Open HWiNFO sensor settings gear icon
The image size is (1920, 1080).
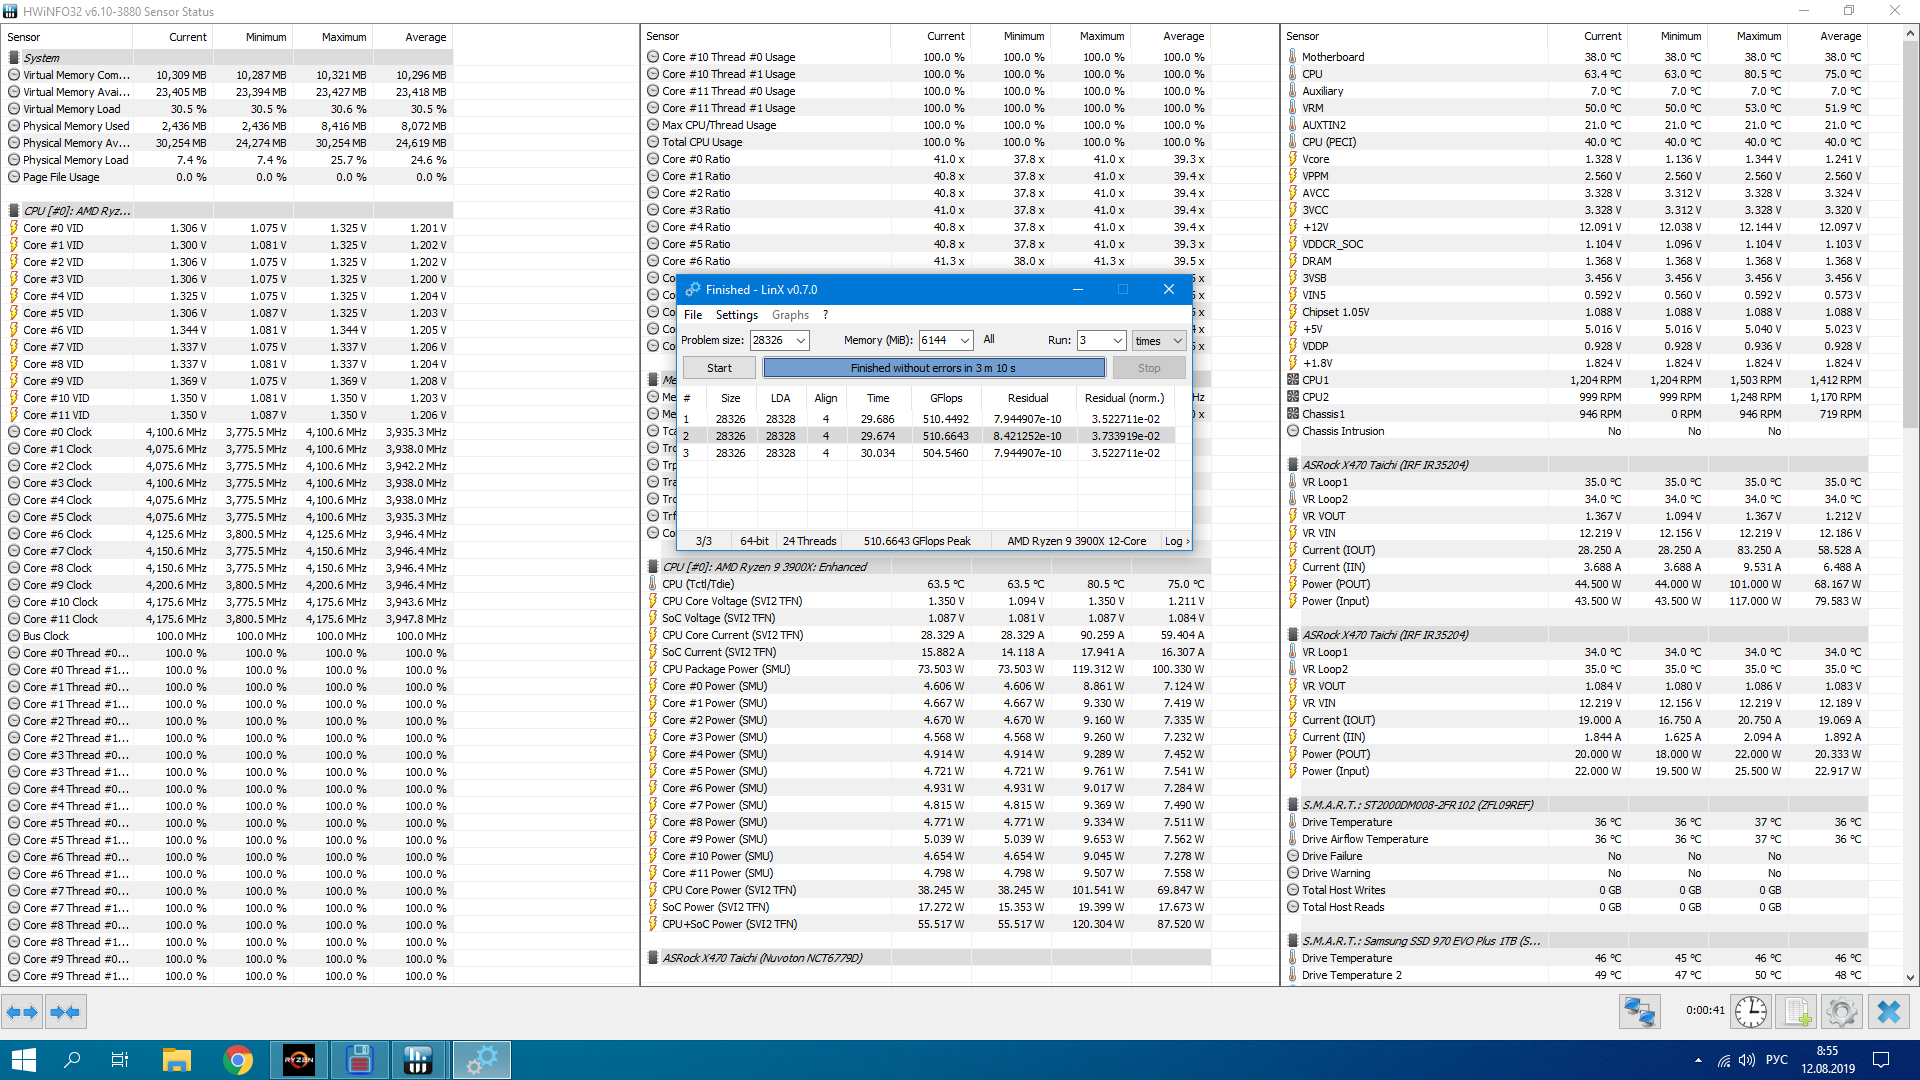pyautogui.click(x=1841, y=1012)
